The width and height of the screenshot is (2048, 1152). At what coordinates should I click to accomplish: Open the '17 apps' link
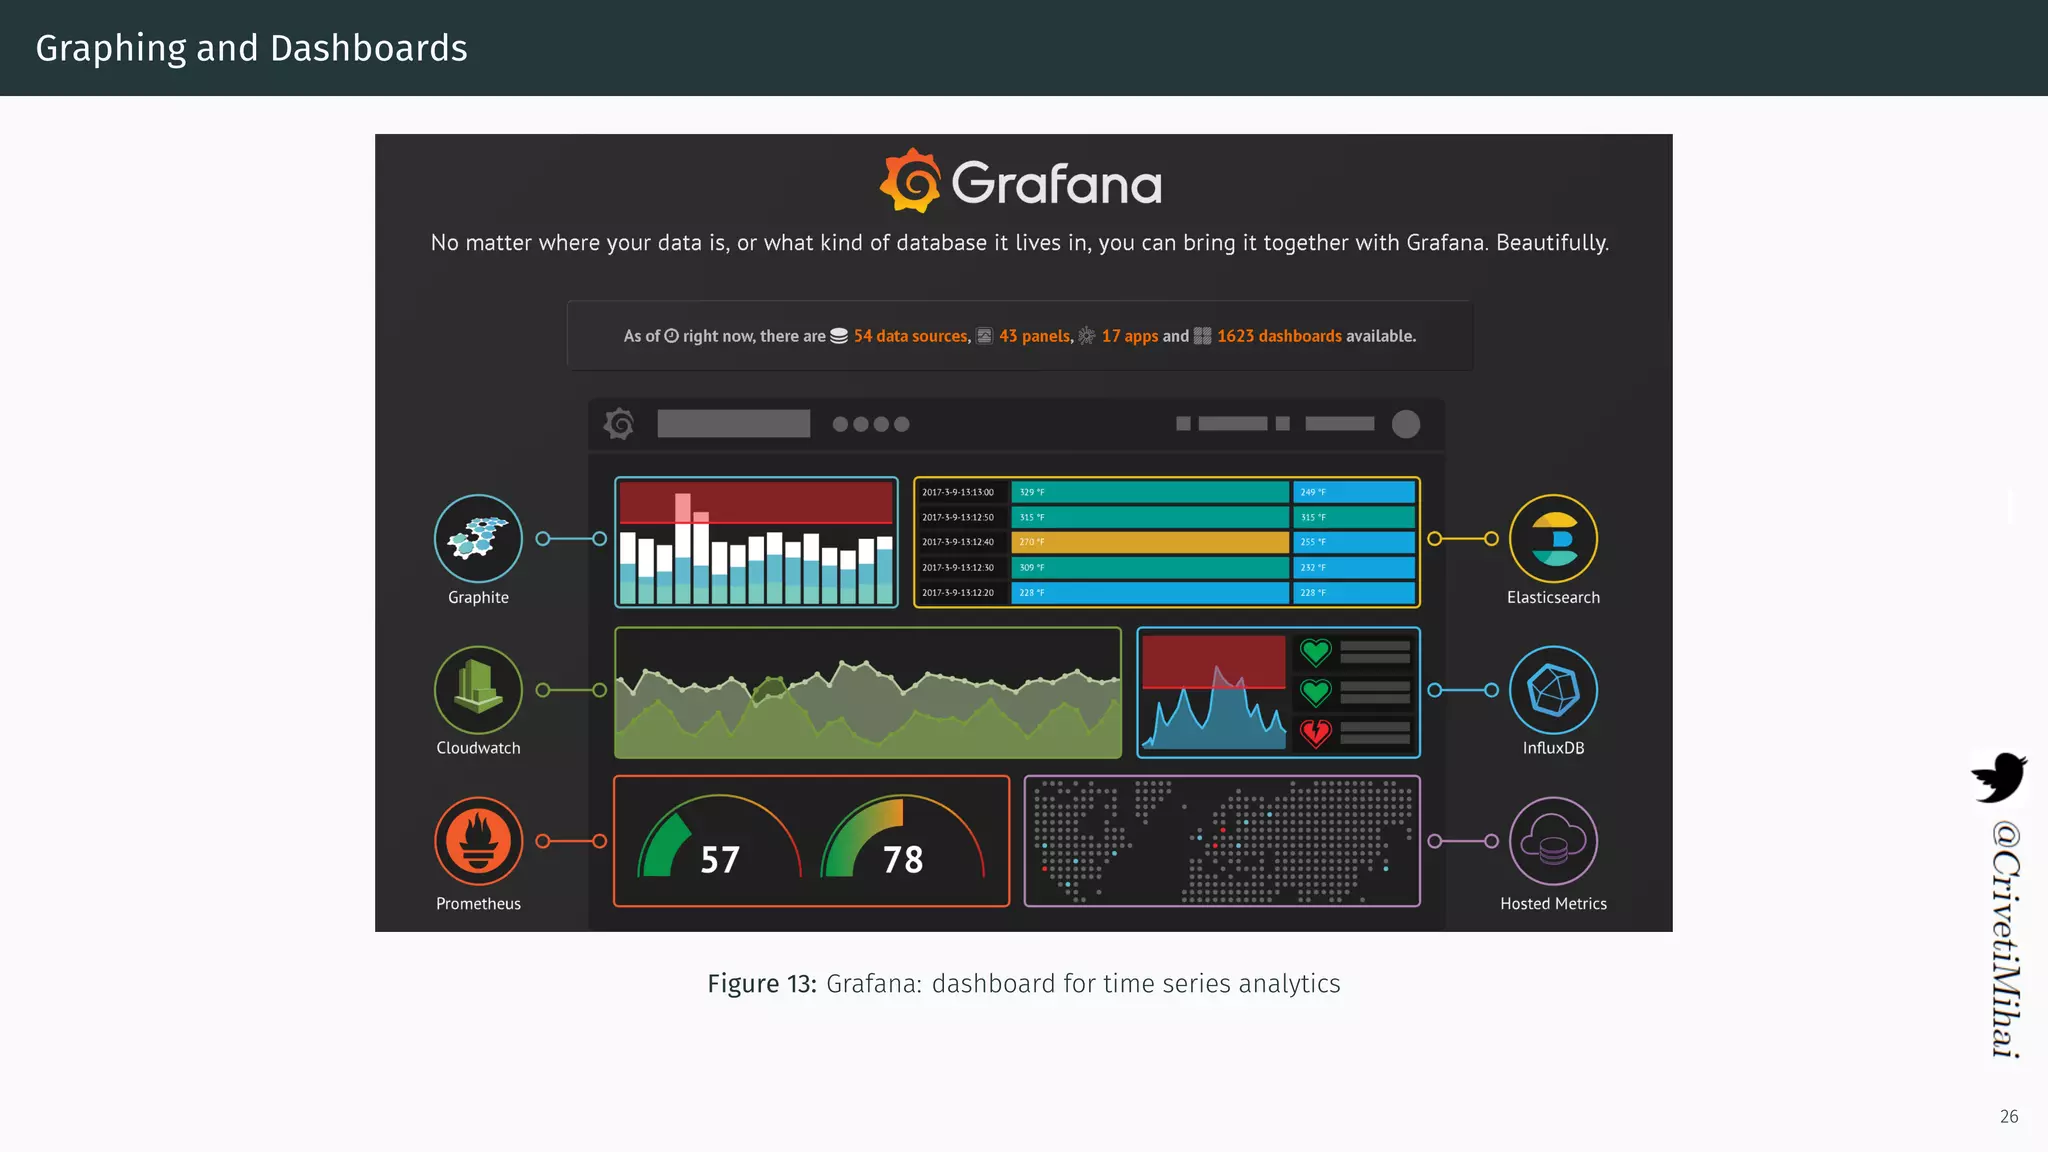point(1130,336)
